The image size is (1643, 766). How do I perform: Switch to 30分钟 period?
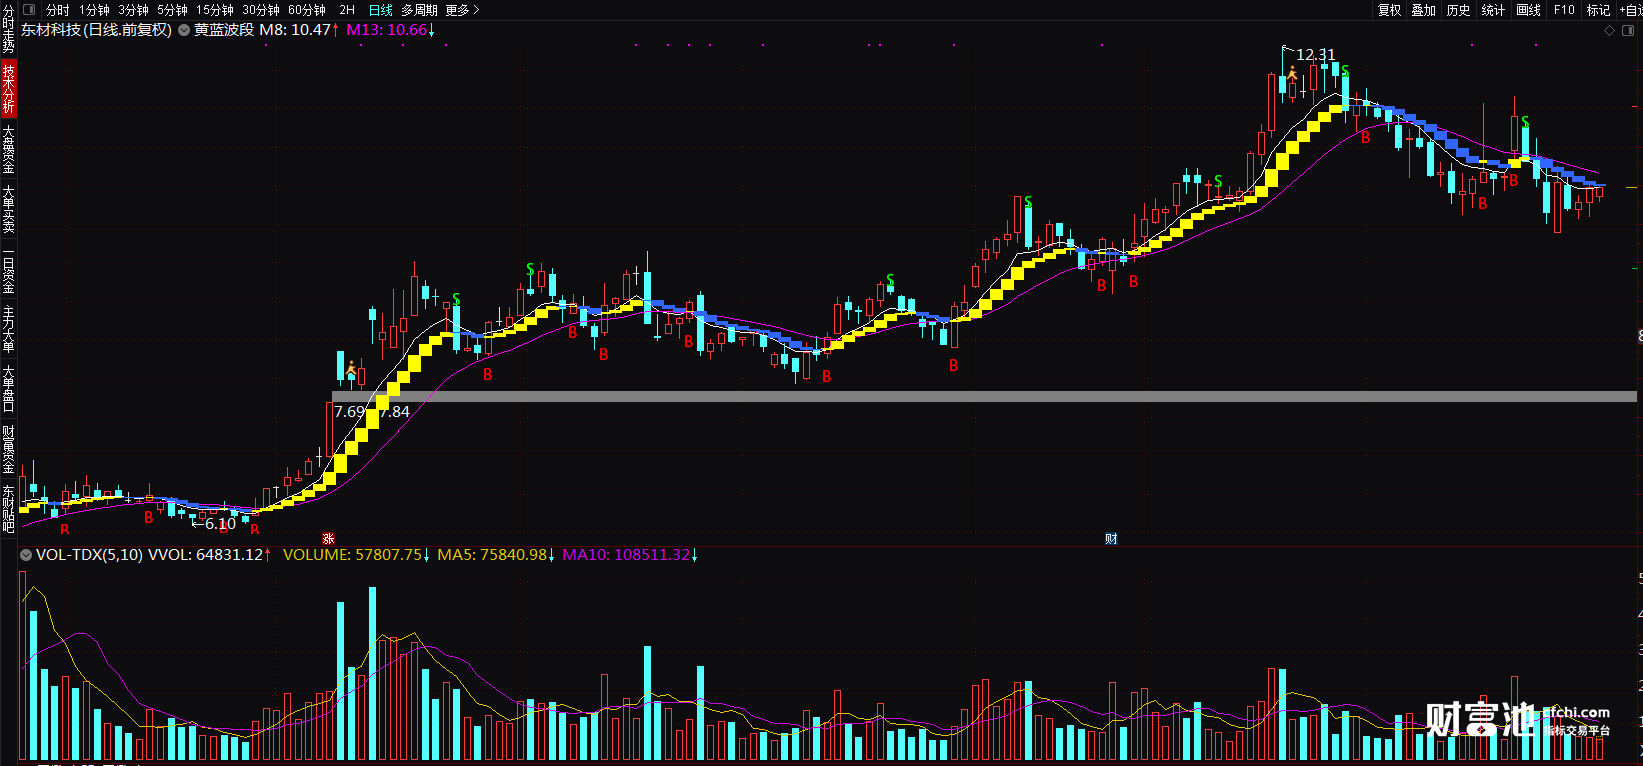pos(261,10)
